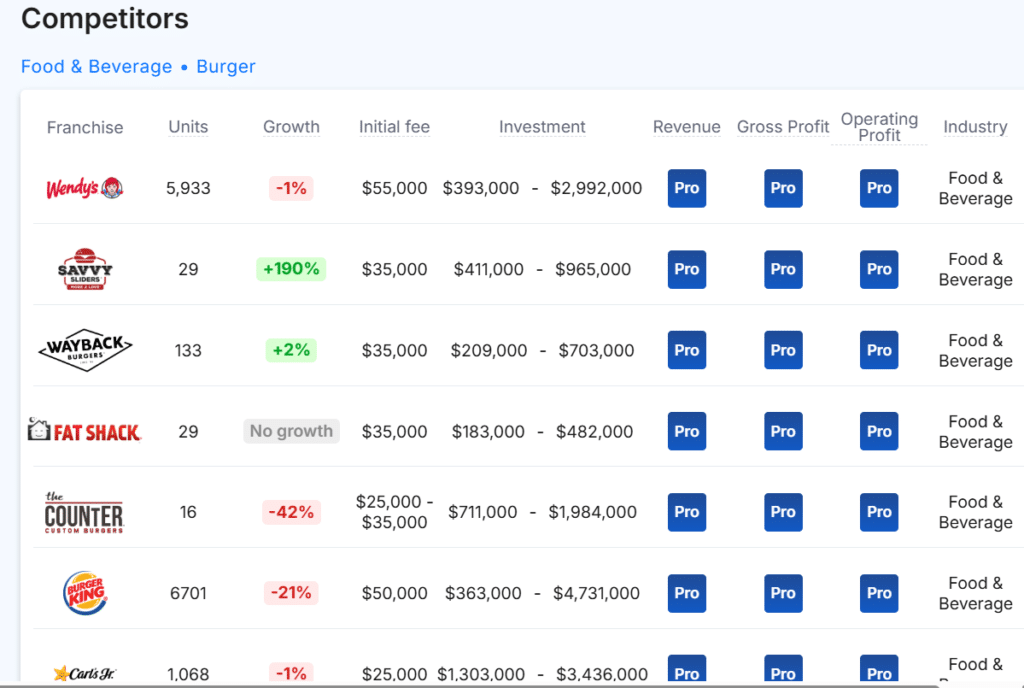Click Revenue Pro badge in the Wayback Burgers row

[x=687, y=350]
